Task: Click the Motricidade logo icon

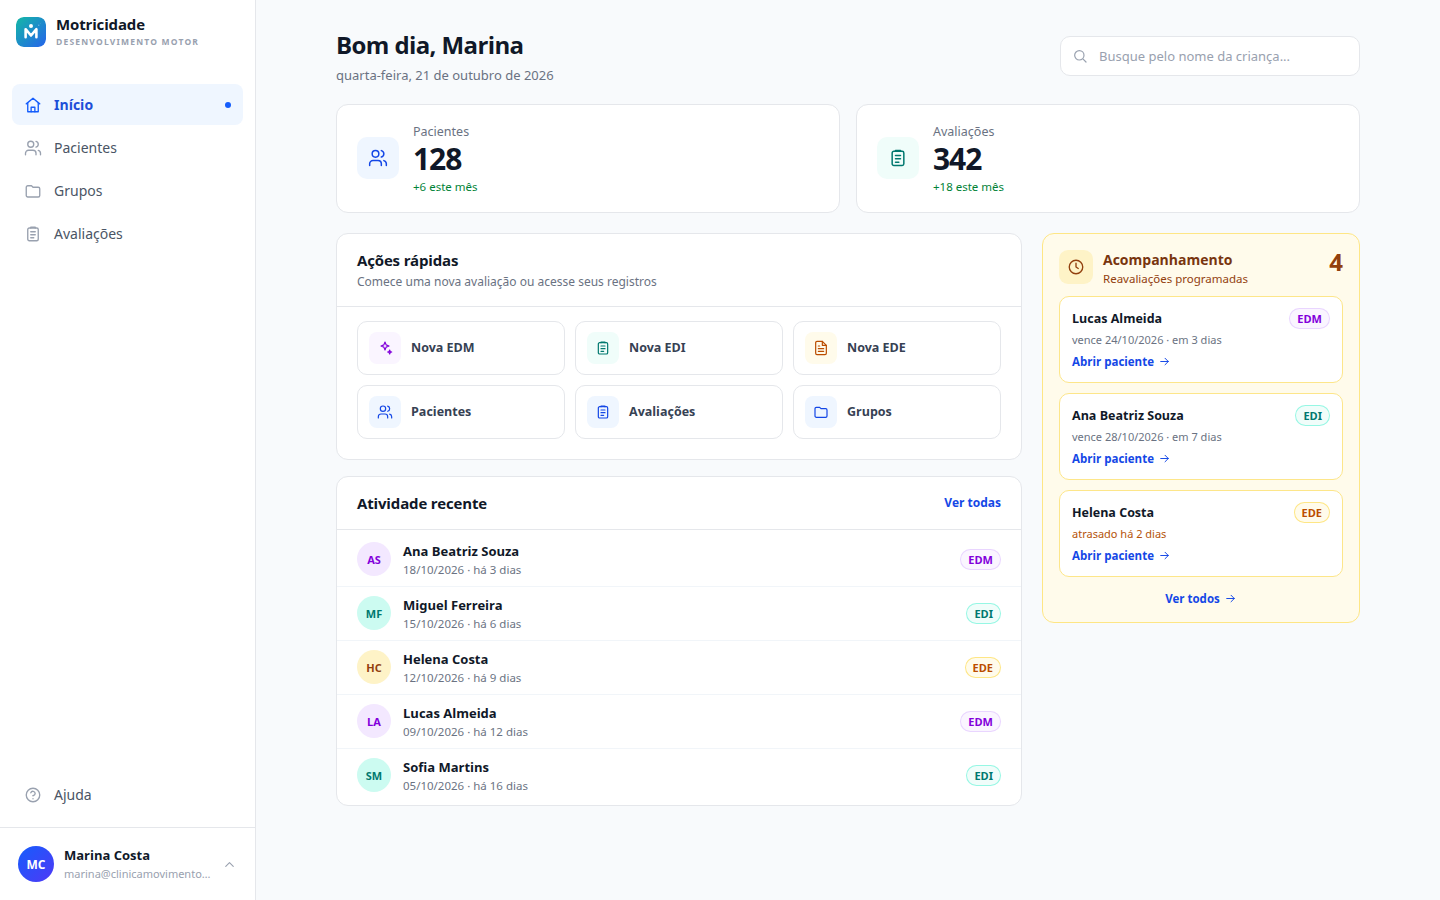Action: pos(31,32)
